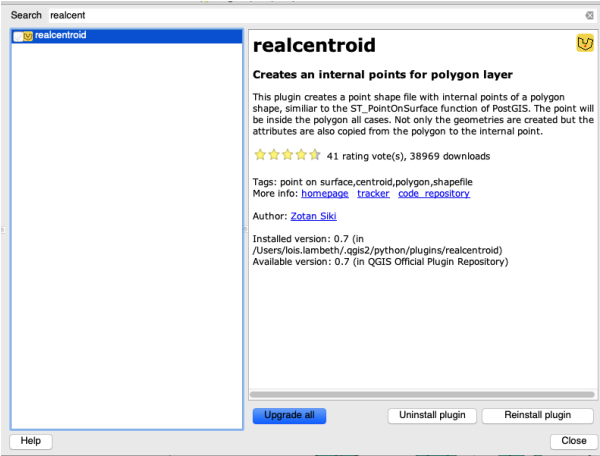Screen dimensions: 600x456
Task: Open Help for the plugin manager
Action: (31, 441)
